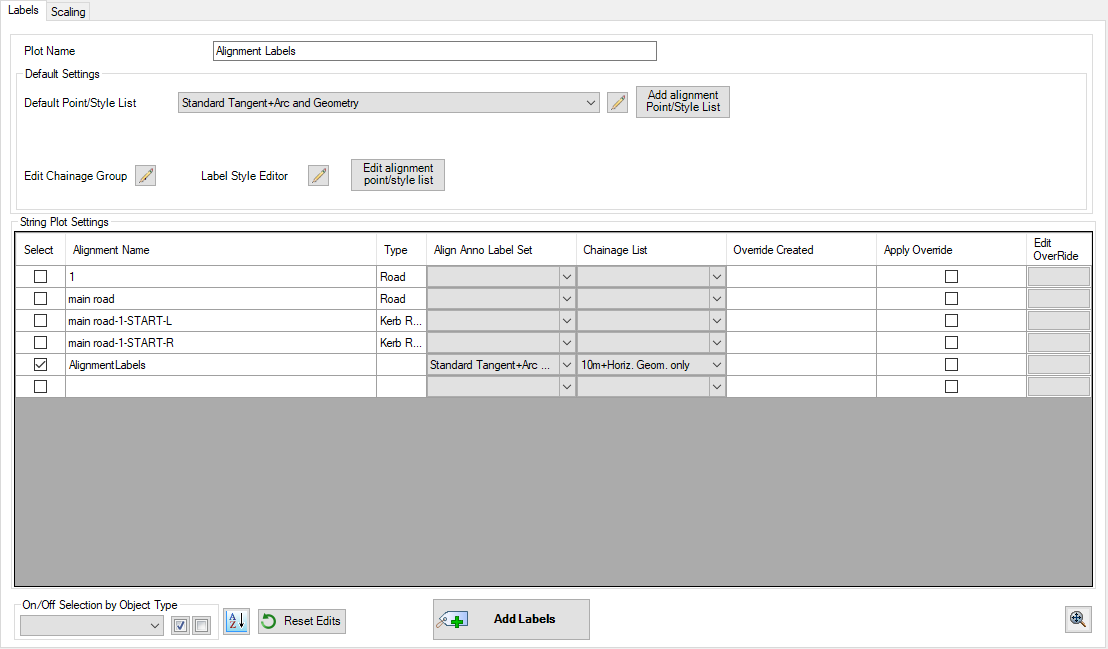1108x649 pixels.
Task: Click the Plot Name text field
Action: (435, 51)
